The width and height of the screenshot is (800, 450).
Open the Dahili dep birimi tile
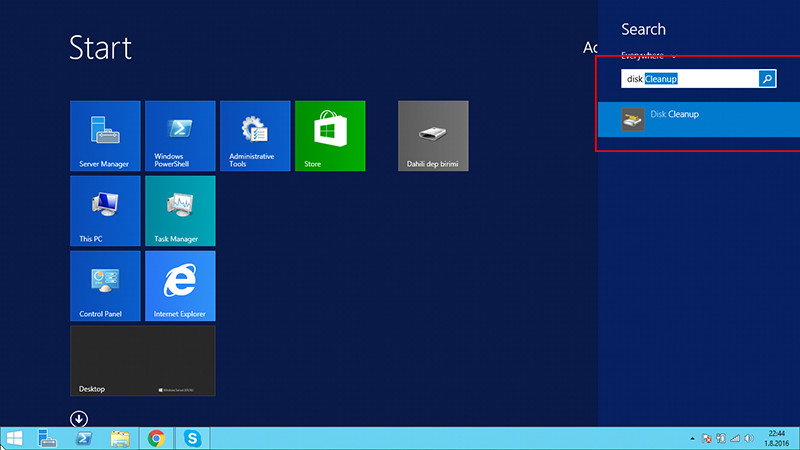(433, 136)
